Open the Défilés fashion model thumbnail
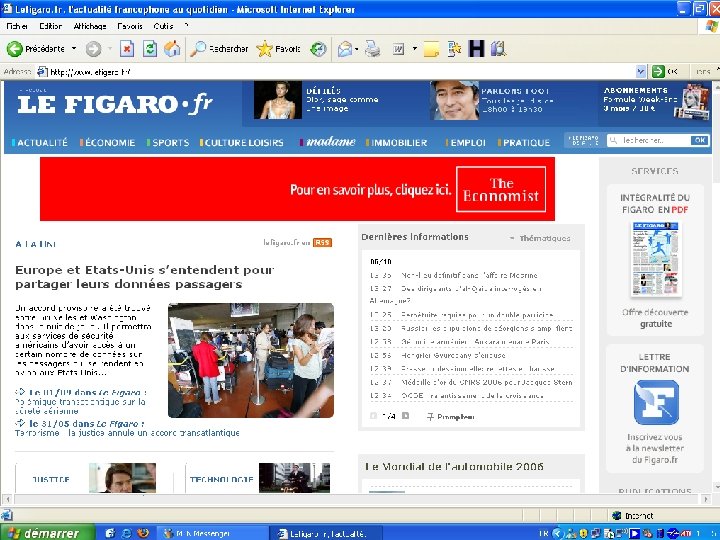The image size is (720, 540). pos(278,100)
